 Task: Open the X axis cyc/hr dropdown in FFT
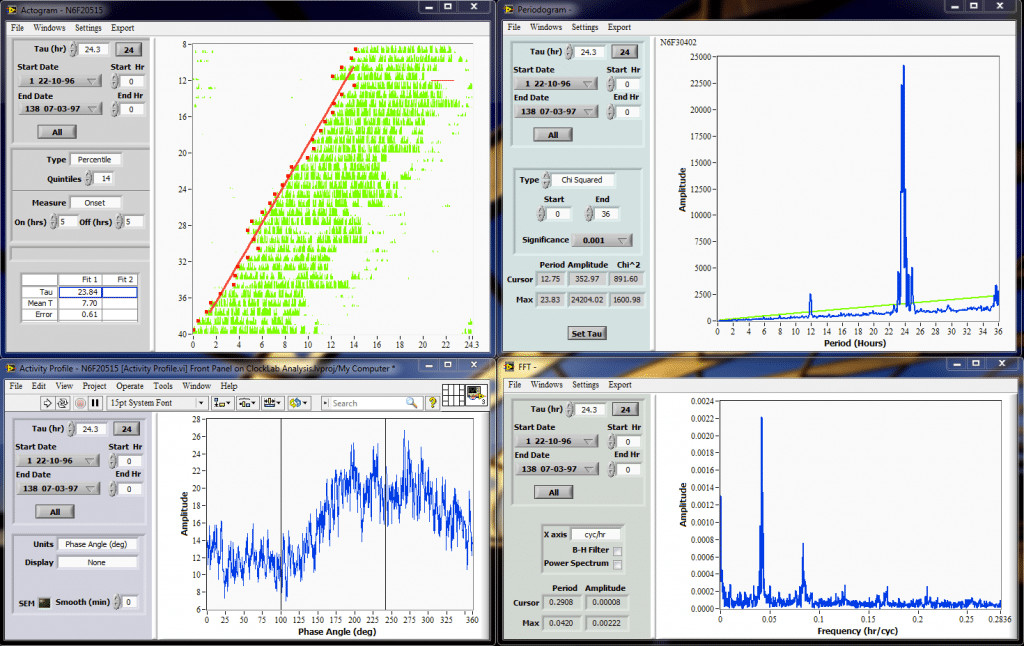pos(594,535)
